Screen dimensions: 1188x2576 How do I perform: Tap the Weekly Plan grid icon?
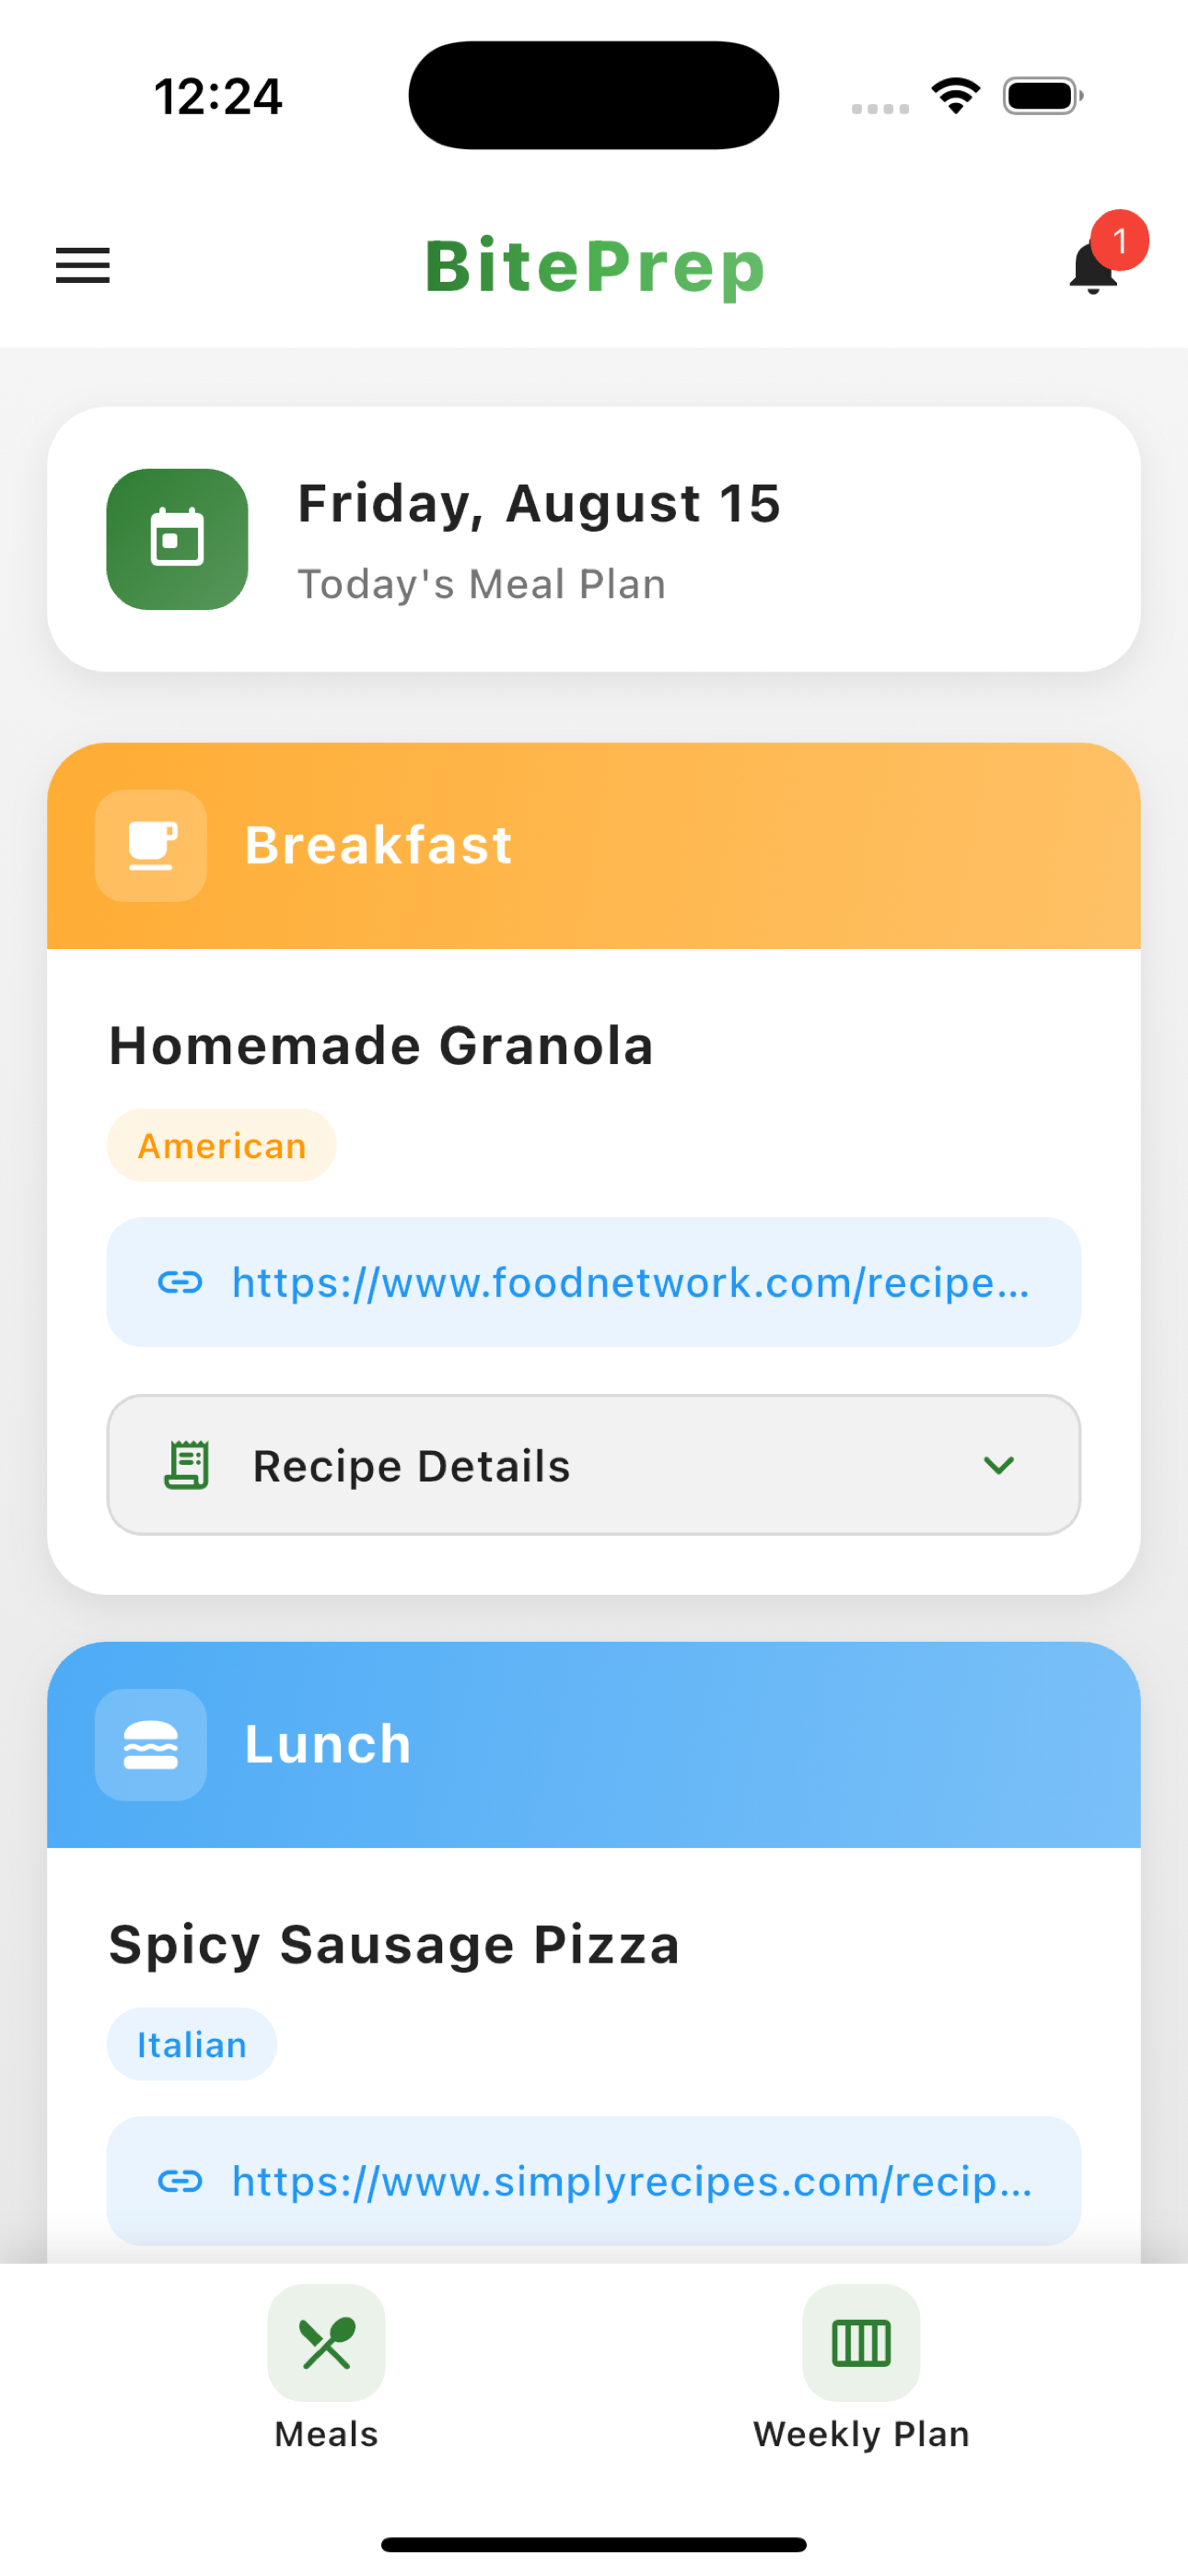pos(861,2343)
